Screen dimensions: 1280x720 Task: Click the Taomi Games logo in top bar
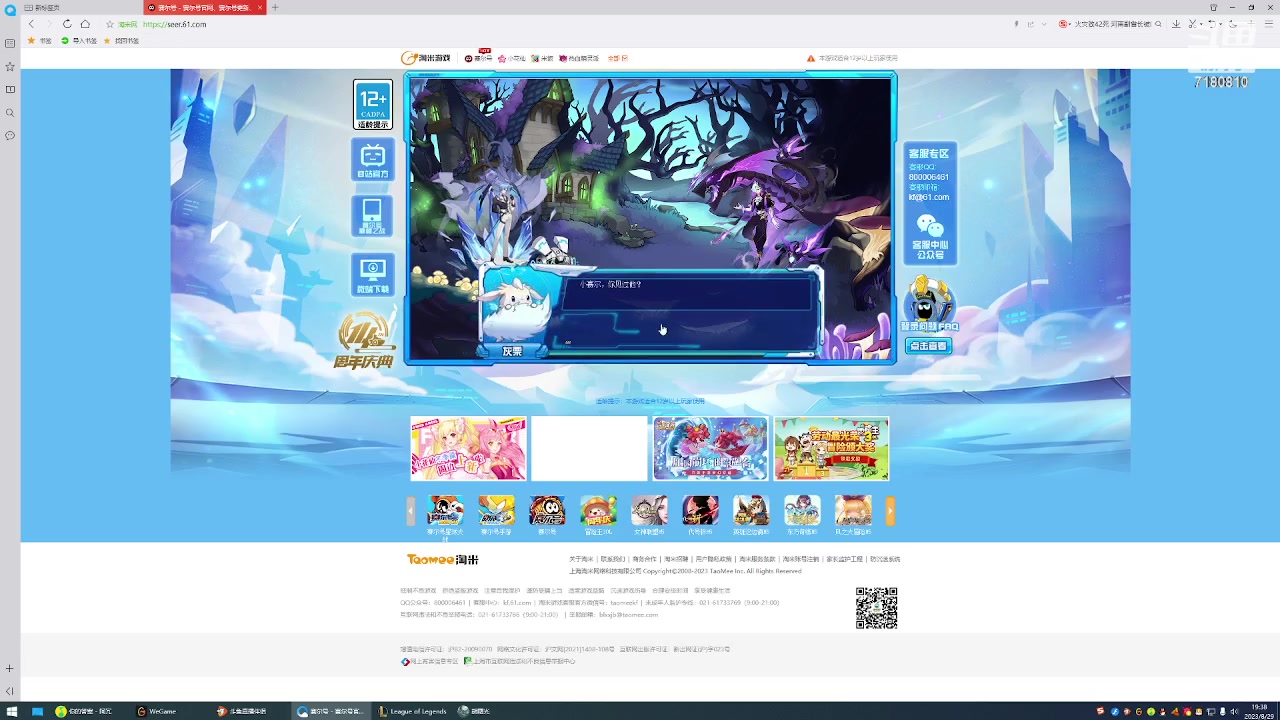coord(426,58)
